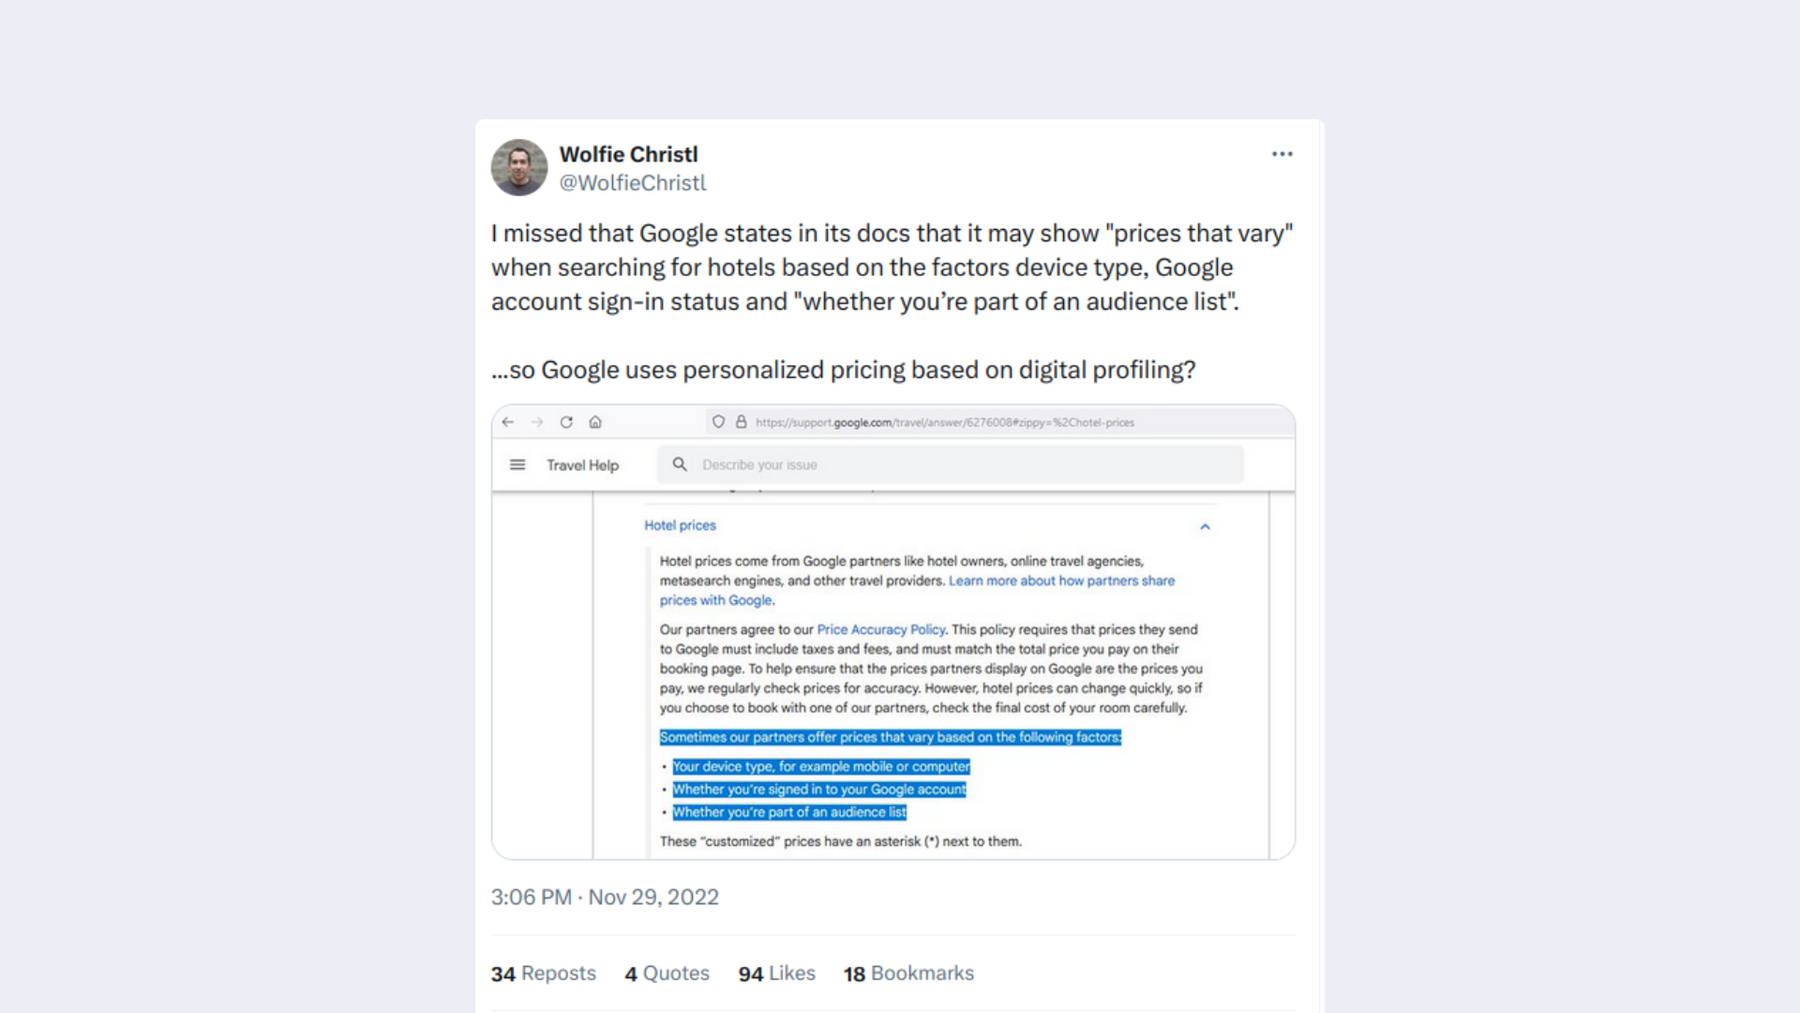Click the Hotel prices section heading

pyautogui.click(x=680, y=525)
